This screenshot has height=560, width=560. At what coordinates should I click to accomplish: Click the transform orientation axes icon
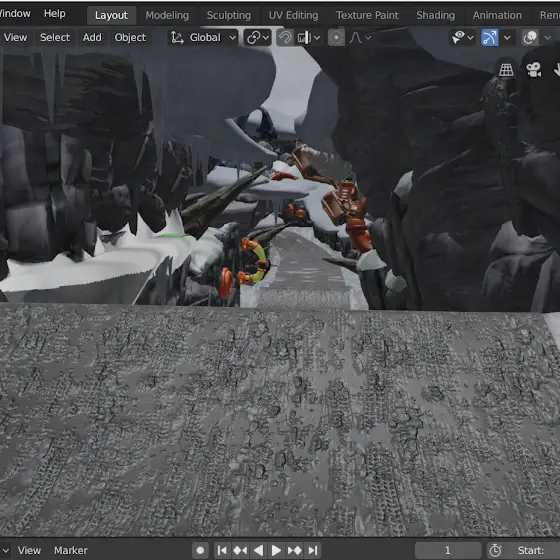177,38
